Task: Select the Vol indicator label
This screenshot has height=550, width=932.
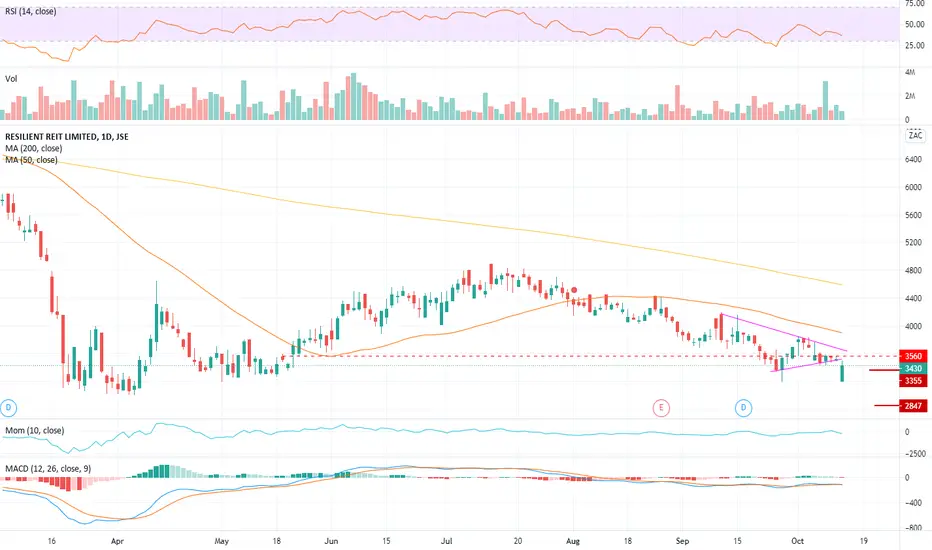Action: click(11, 78)
